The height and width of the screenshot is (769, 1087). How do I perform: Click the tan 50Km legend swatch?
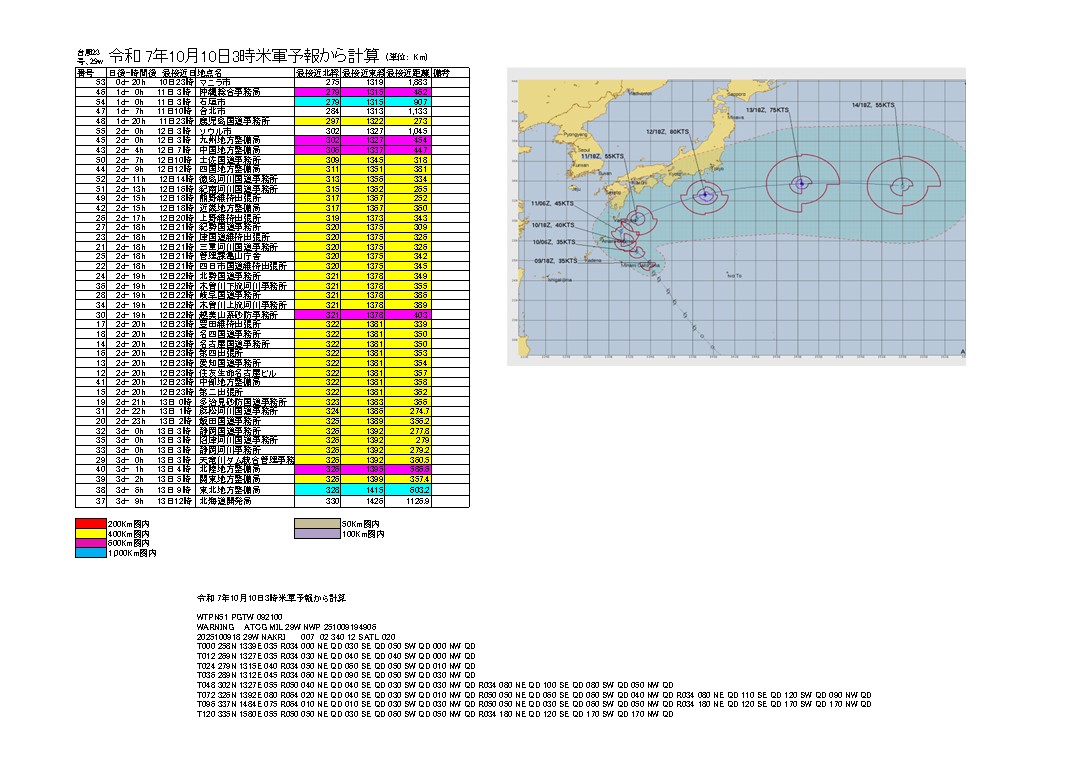click(x=317, y=523)
